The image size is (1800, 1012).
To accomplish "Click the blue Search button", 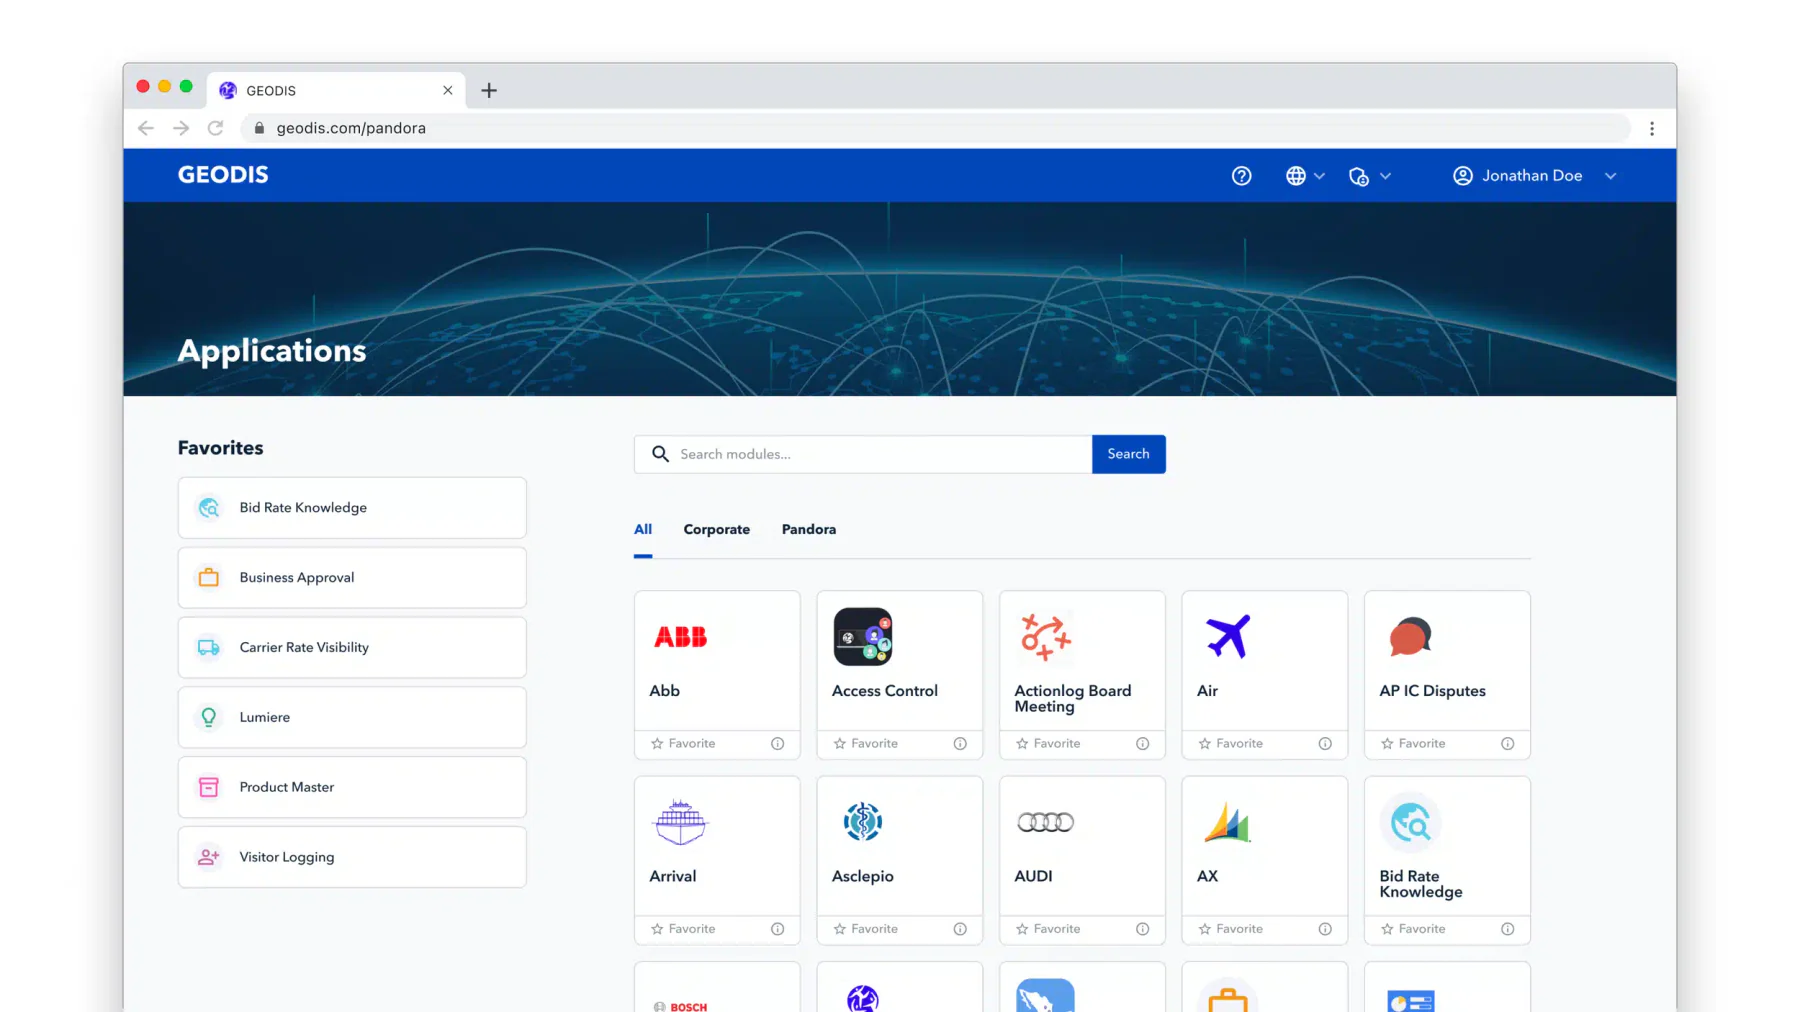I will (x=1128, y=454).
